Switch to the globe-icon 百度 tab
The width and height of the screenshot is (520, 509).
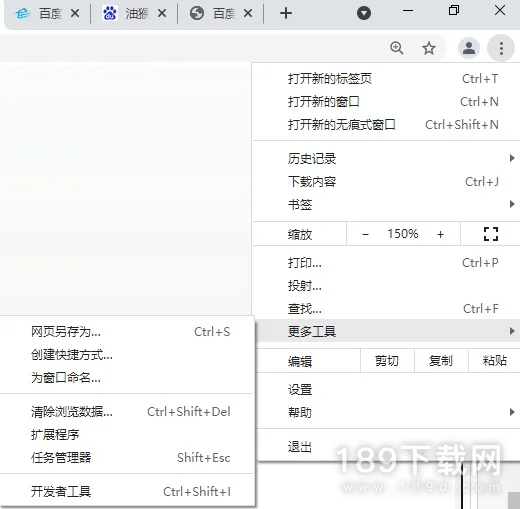[220, 14]
